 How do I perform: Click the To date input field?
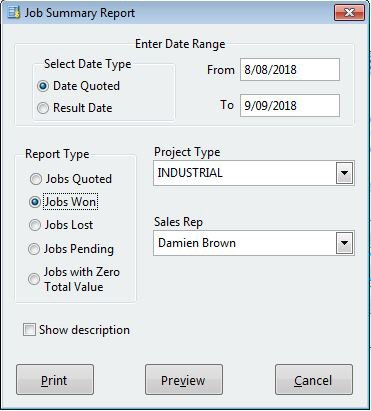pos(290,106)
